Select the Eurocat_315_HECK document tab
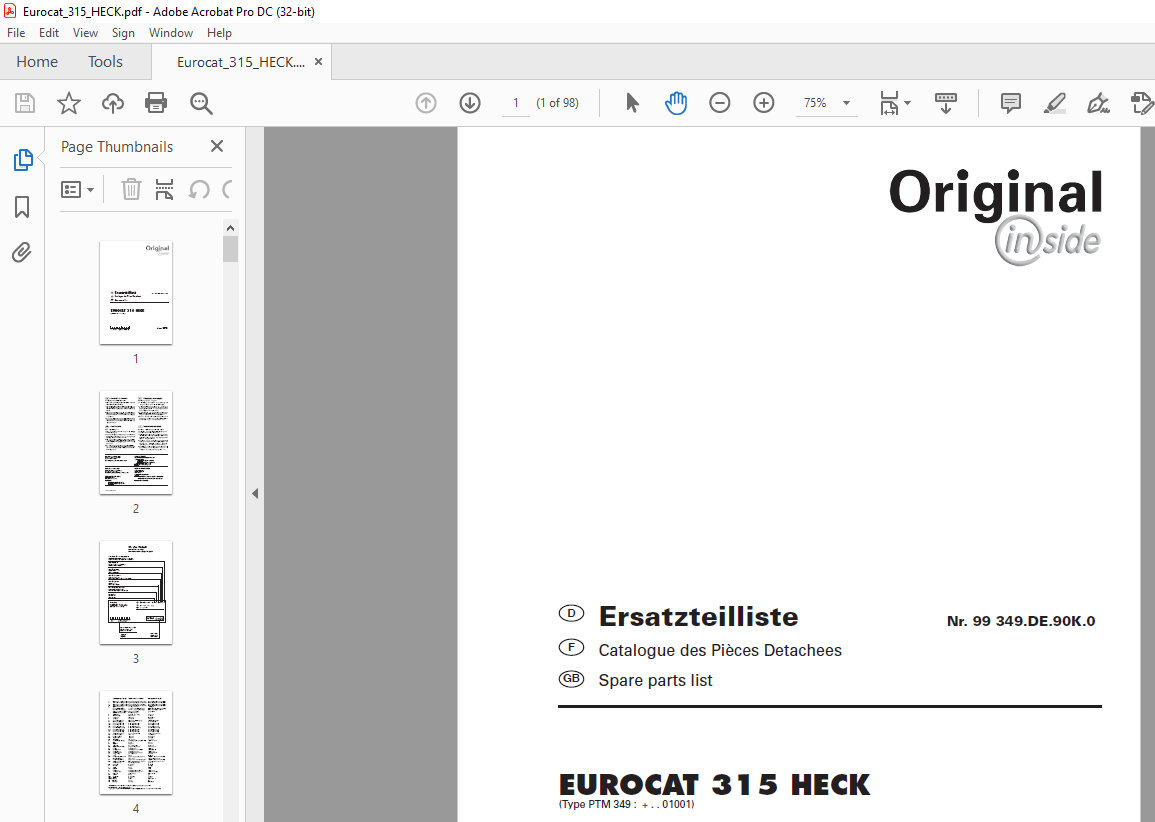The height and width of the screenshot is (822, 1155). pyautogui.click(x=241, y=62)
